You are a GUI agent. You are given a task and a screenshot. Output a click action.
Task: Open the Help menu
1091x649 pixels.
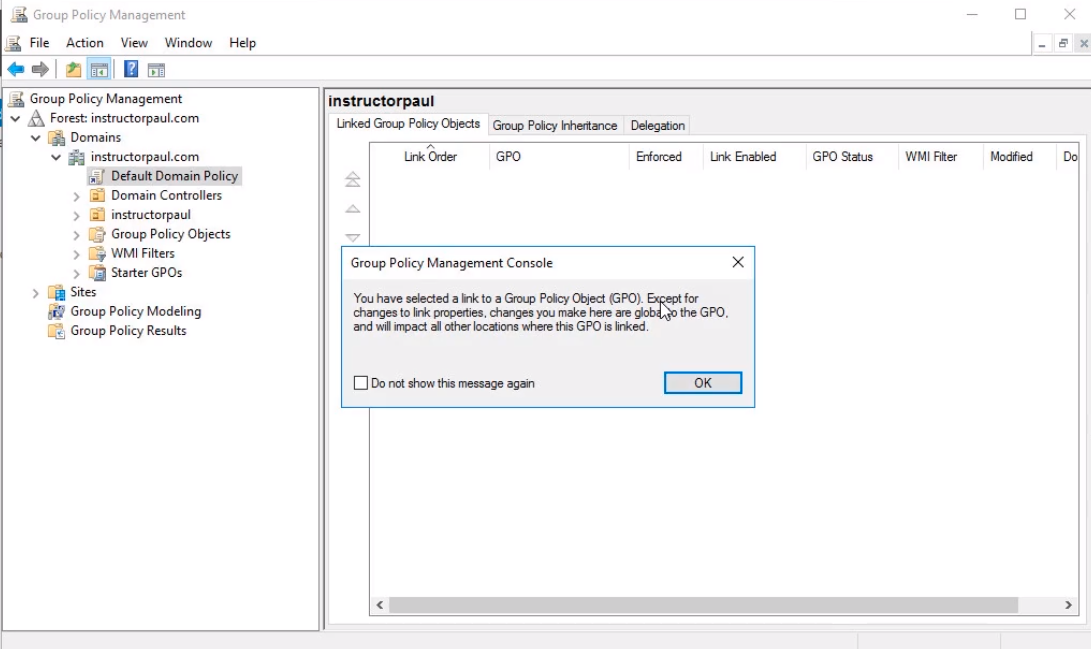pyautogui.click(x=243, y=43)
